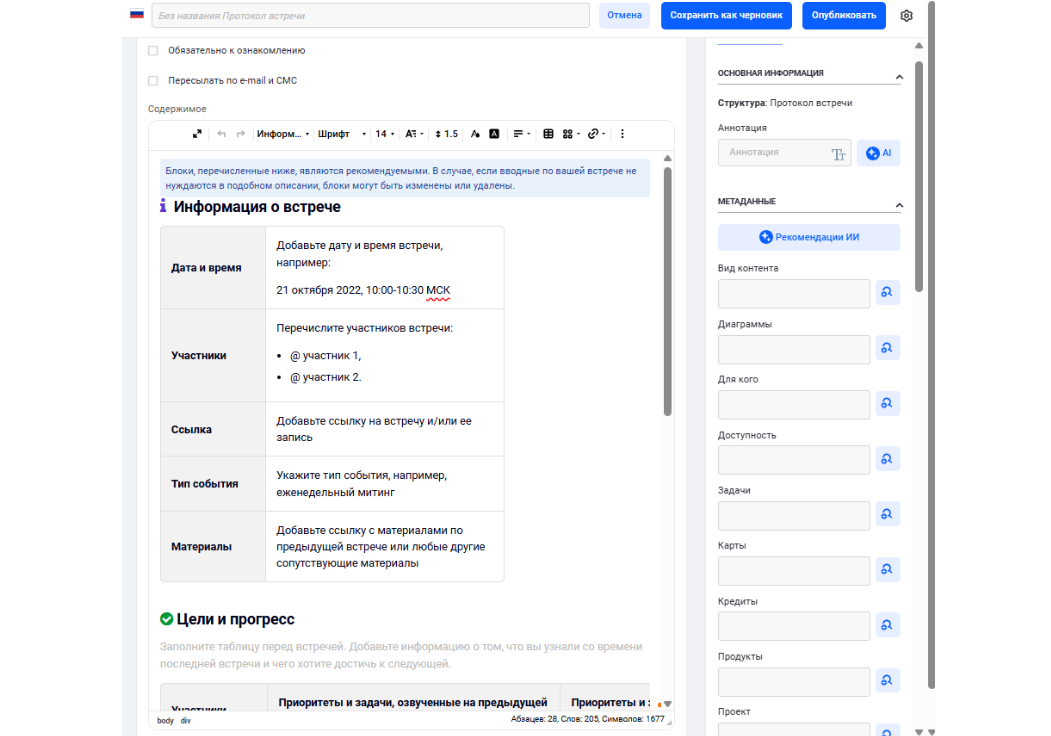Click the right sidebar vertical scrollbar

click(x=919, y=176)
